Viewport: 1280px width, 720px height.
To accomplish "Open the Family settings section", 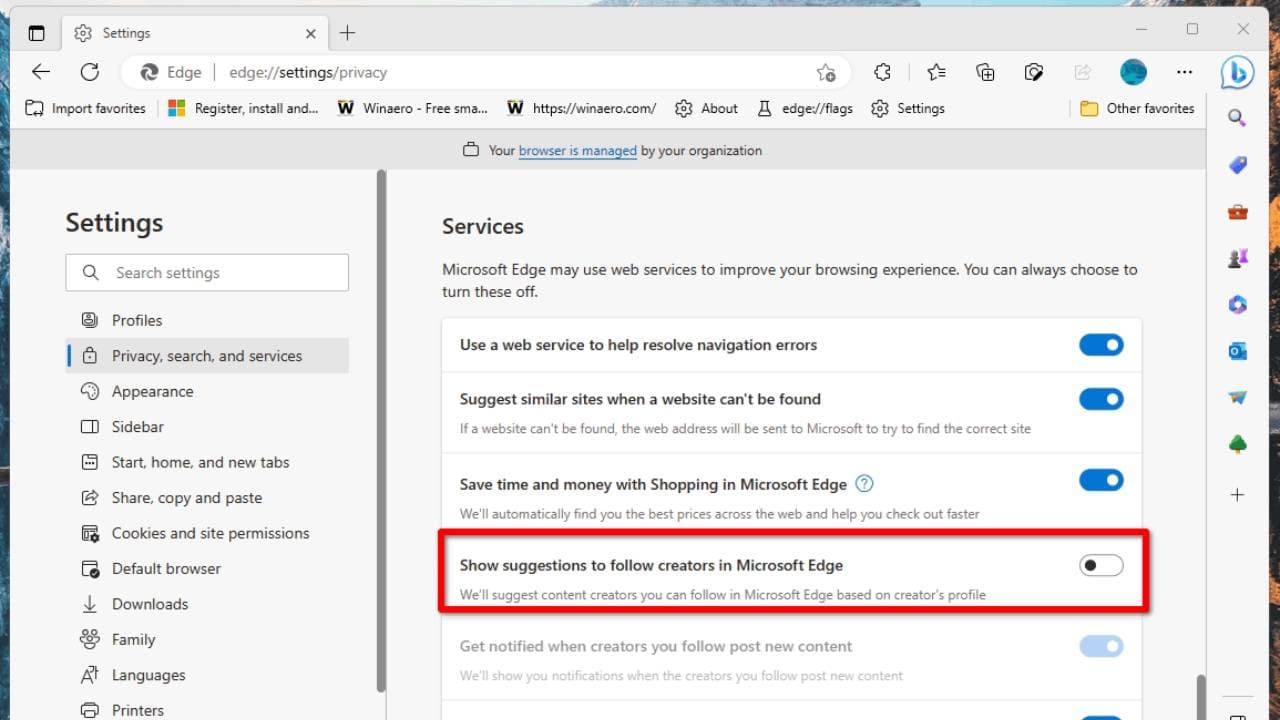I will pyautogui.click(x=207, y=640).
